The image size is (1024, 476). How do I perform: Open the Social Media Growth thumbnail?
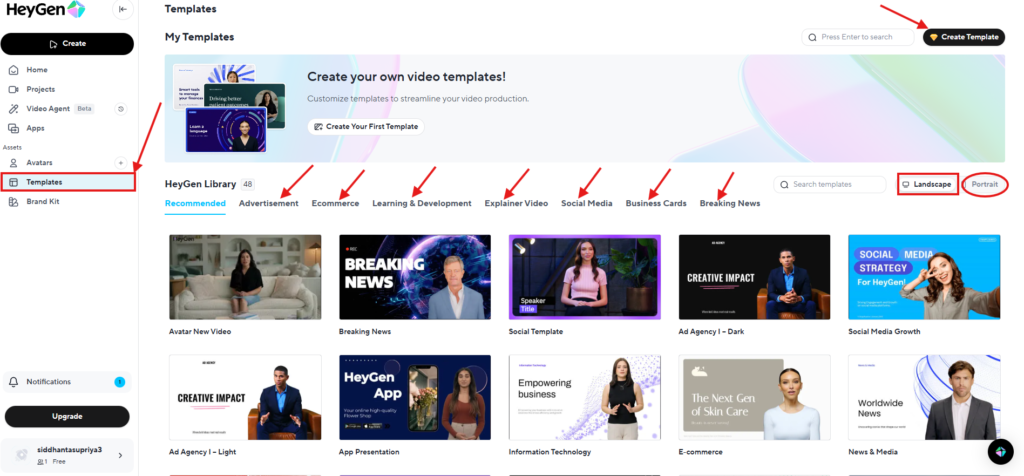924,277
